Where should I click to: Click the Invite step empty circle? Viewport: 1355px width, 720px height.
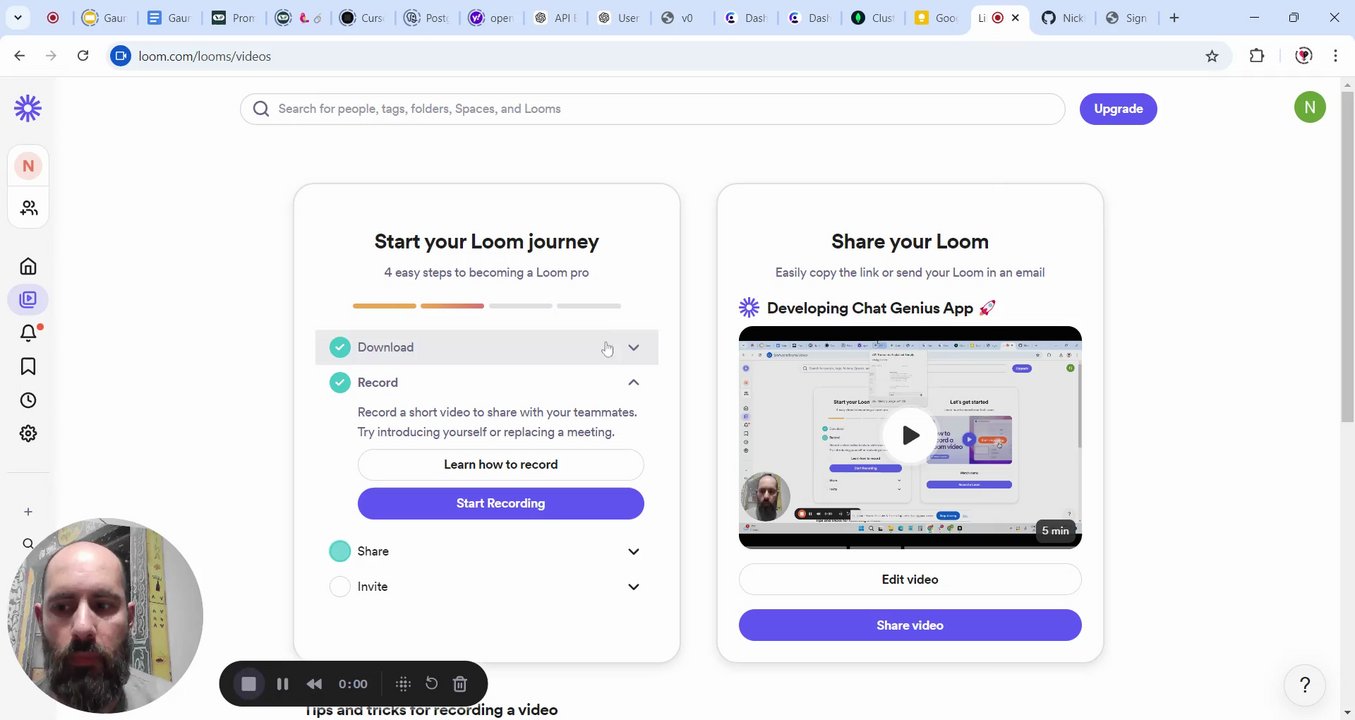(340, 586)
